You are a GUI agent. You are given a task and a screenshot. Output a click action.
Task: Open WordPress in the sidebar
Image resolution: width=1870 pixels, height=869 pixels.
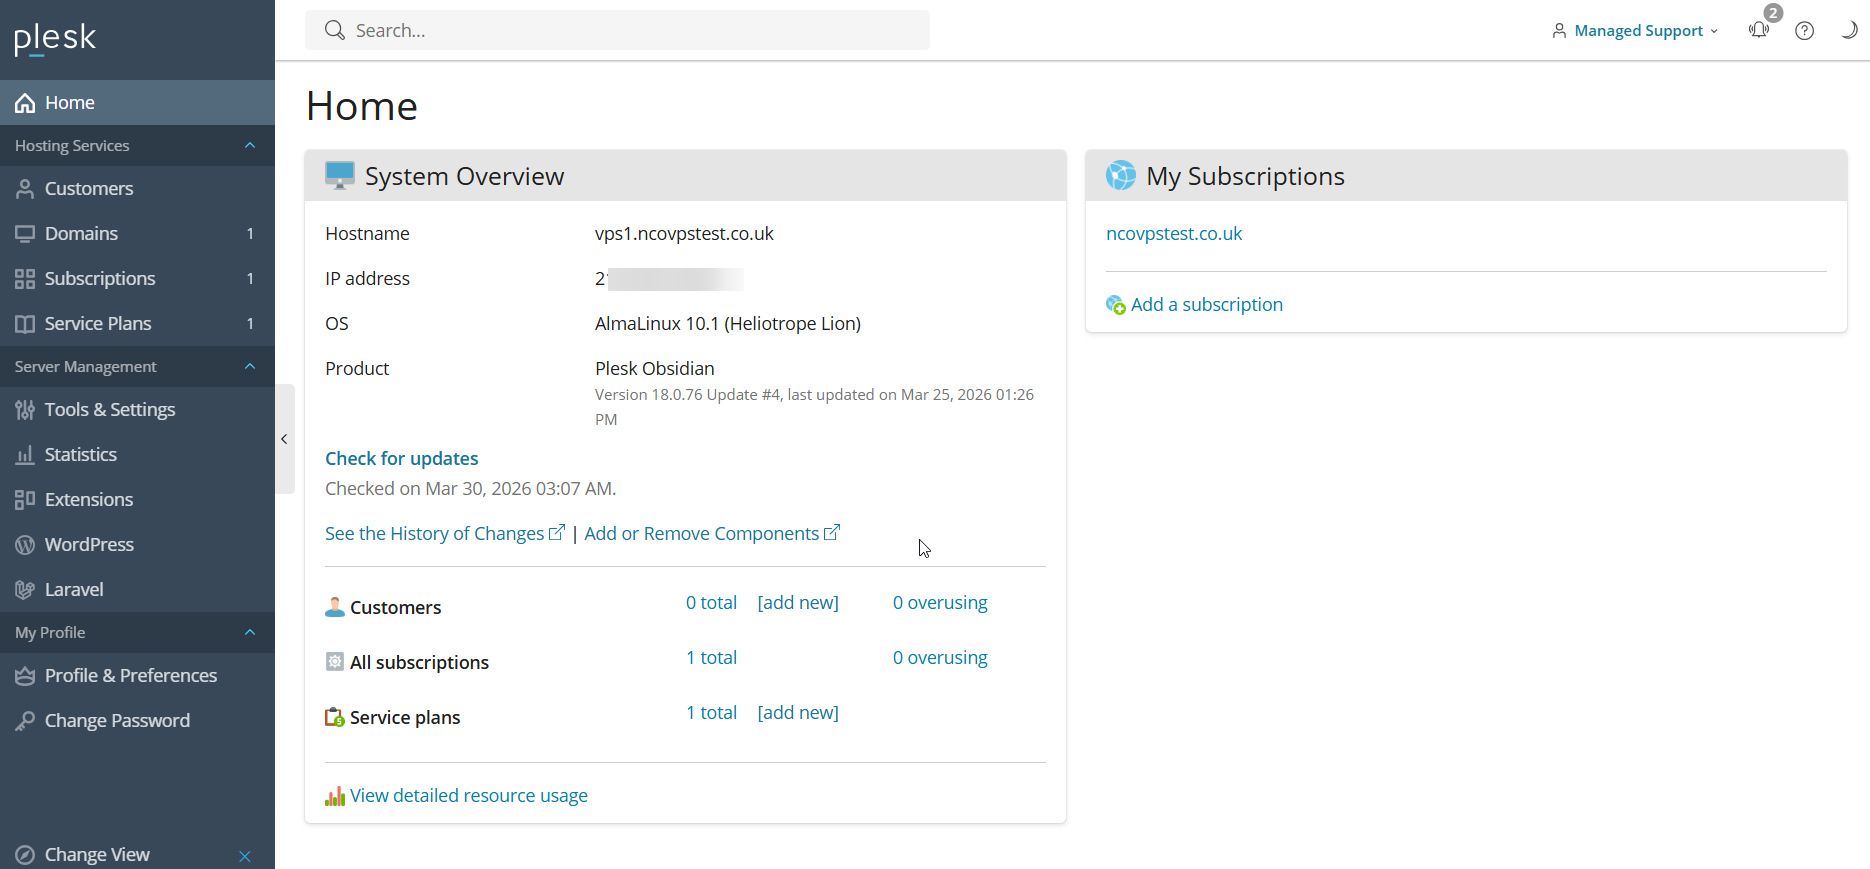pyautogui.click(x=137, y=545)
